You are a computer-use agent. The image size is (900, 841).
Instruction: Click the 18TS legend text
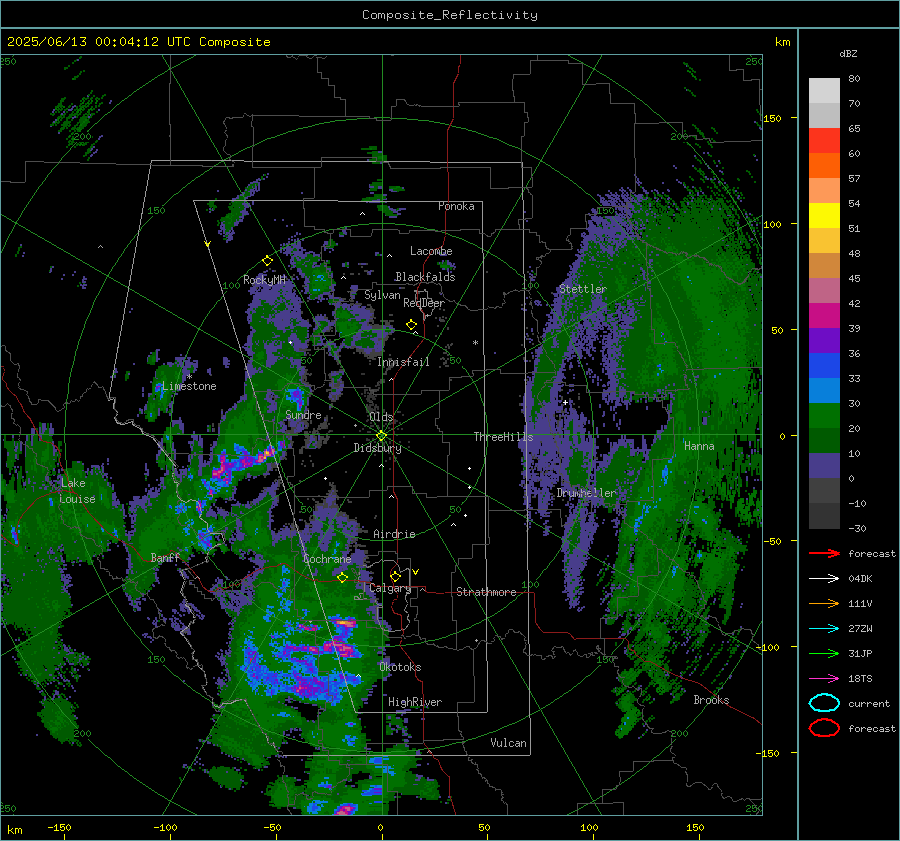pos(860,679)
